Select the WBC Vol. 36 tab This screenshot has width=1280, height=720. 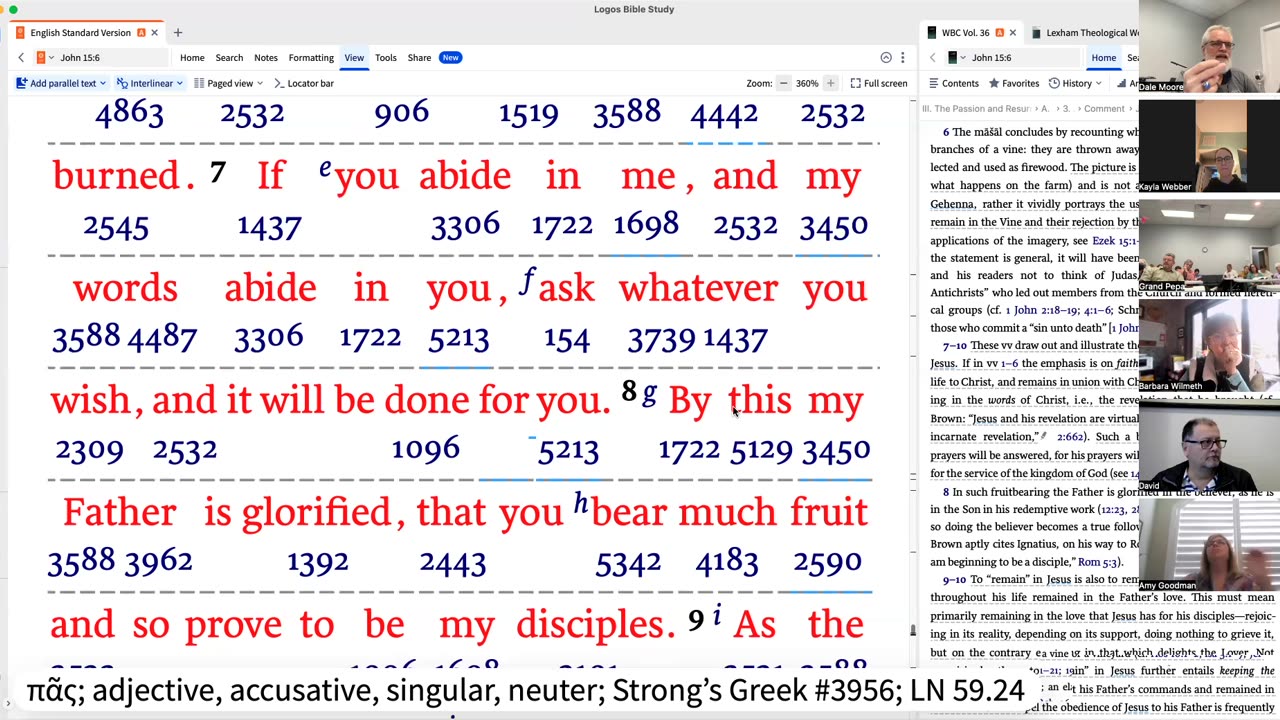[x=965, y=33]
